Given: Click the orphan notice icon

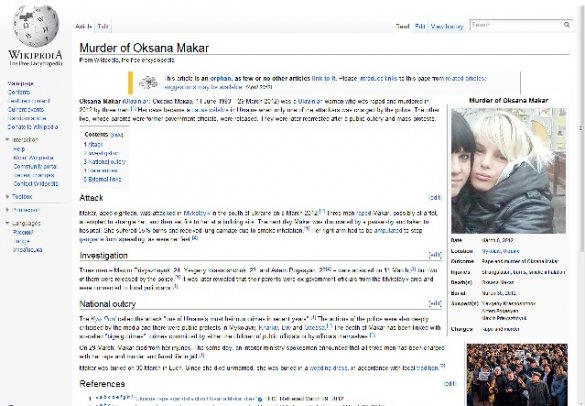Looking at the screenshot, I should pos(148,82).
